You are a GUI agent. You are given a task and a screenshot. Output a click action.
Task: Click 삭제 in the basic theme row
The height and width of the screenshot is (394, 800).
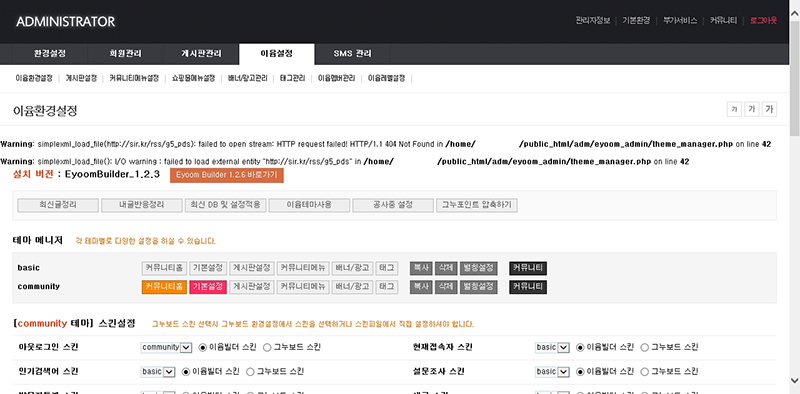(446, 268)
